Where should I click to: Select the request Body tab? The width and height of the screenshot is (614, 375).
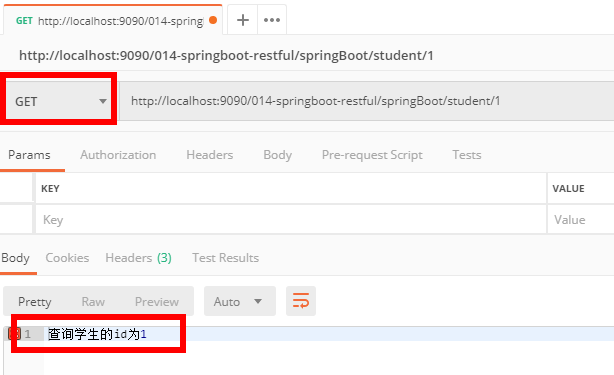[x=278, y=155]
